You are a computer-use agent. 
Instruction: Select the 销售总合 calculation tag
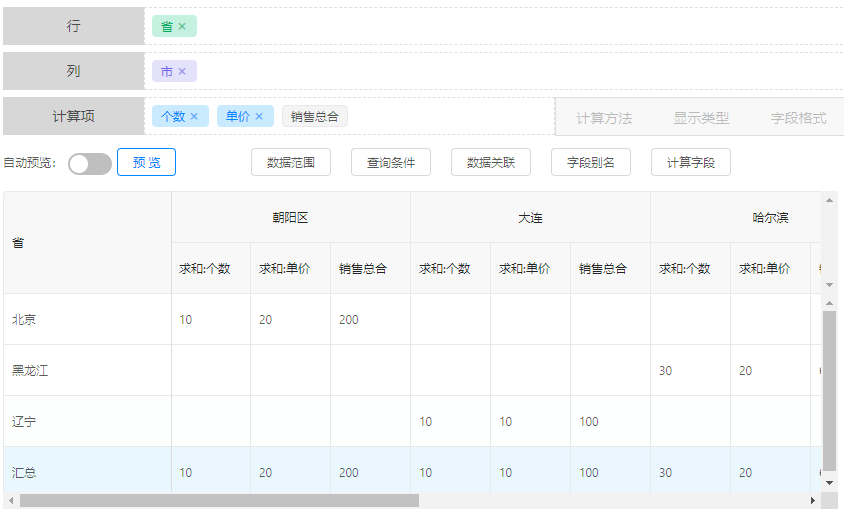coord(314,117)
